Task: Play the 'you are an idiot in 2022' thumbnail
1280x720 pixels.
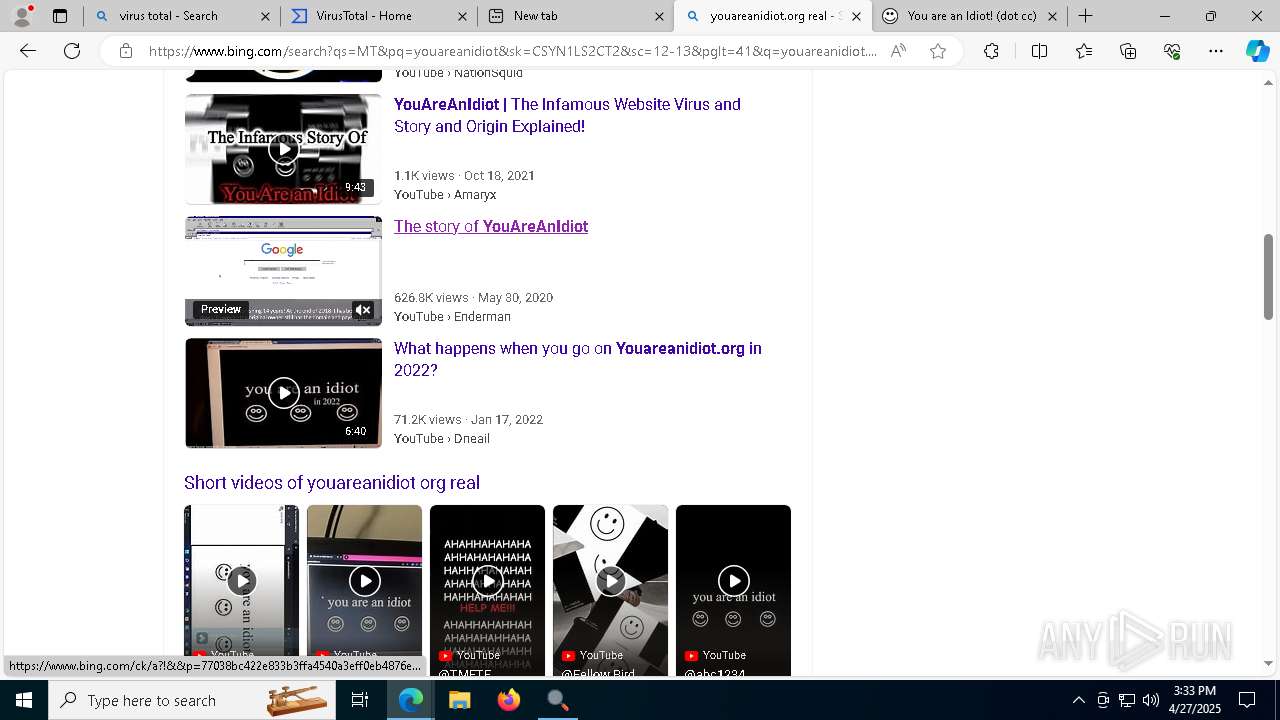Action: pos(283,393)
